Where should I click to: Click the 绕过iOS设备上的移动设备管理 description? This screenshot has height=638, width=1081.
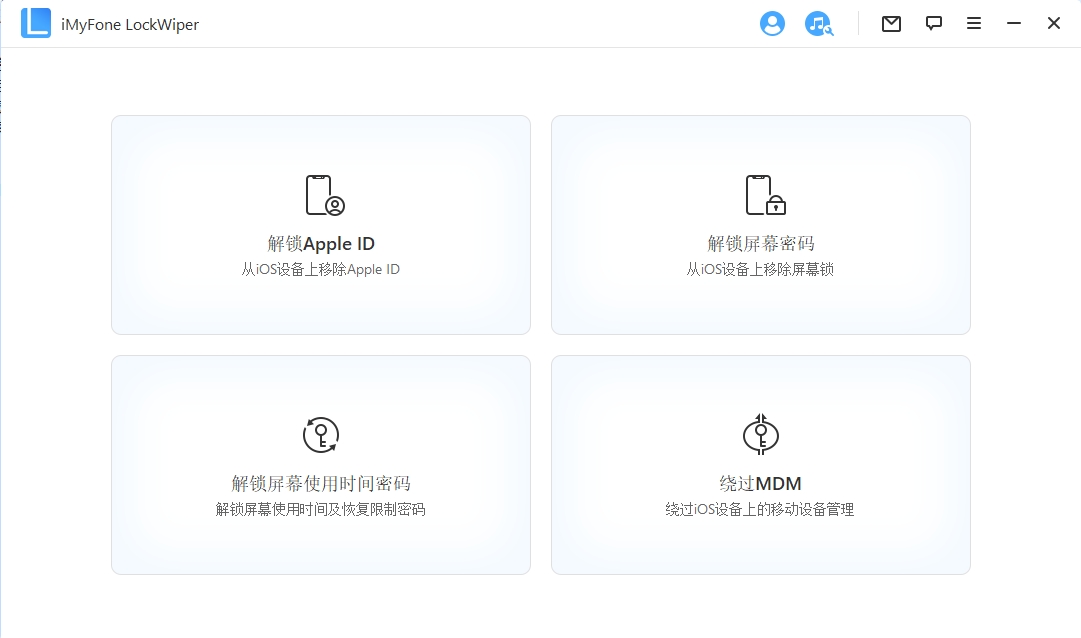[x=760, y=509]
